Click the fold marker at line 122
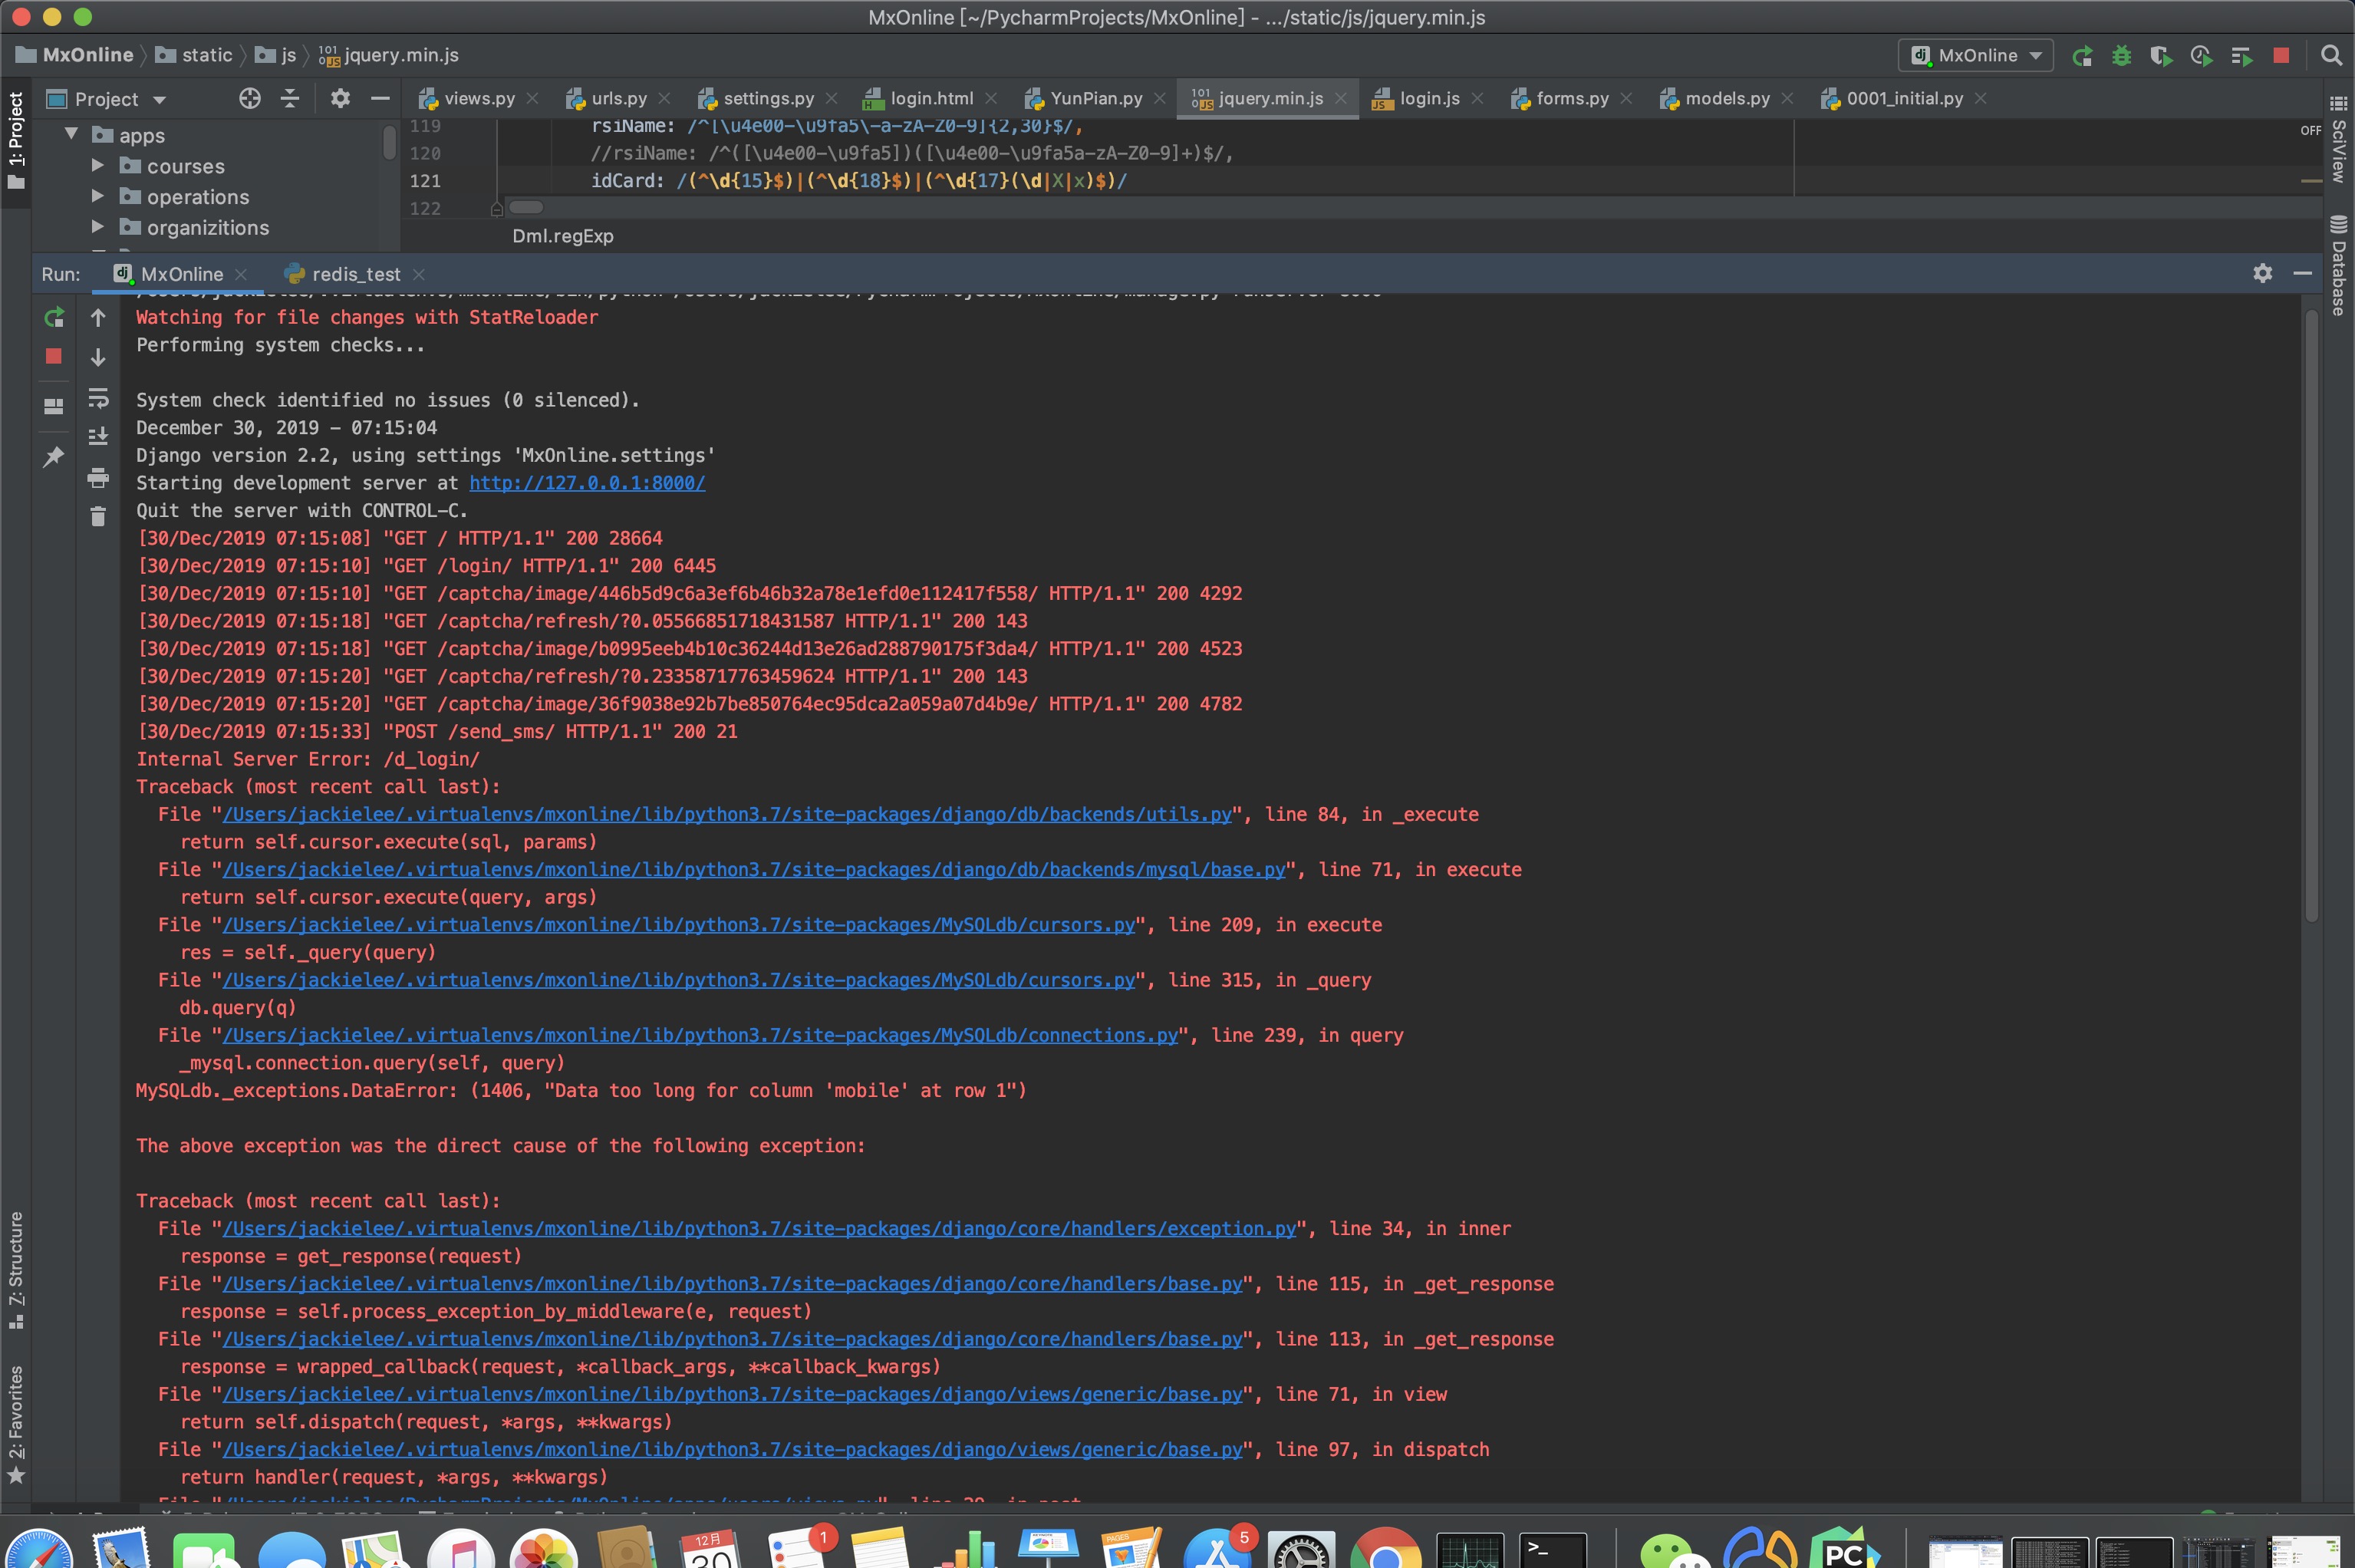The image size is (2355, 1568). (x=497, y=209)
